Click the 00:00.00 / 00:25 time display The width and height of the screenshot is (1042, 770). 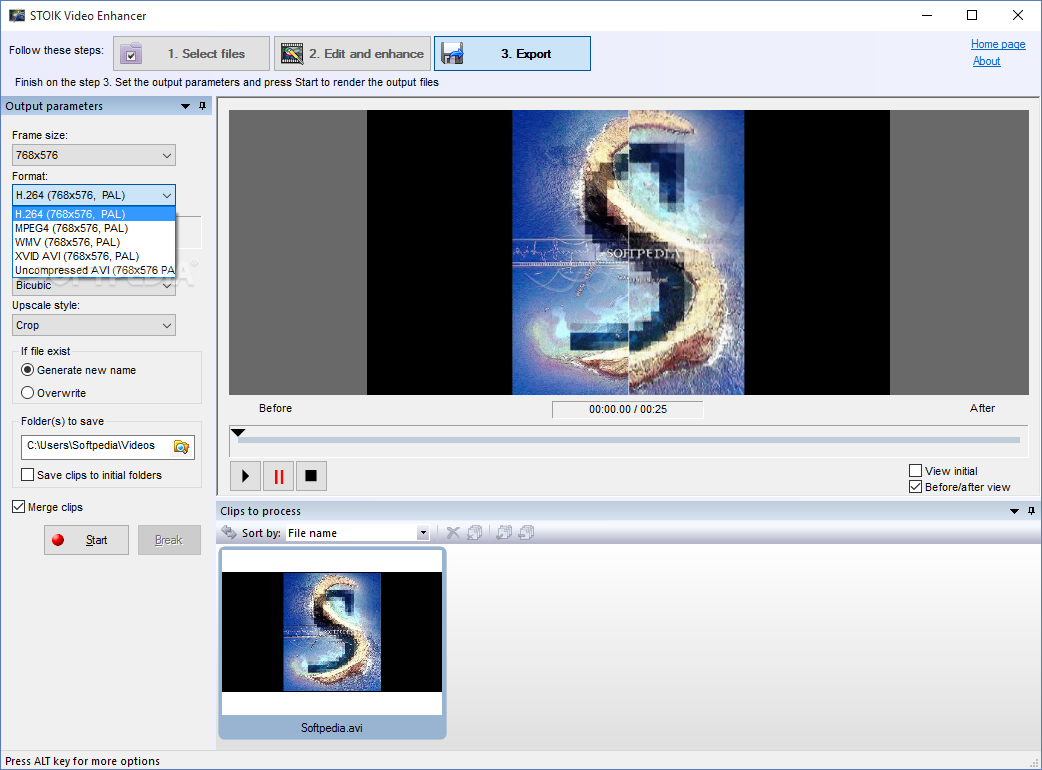click(628, 409)
